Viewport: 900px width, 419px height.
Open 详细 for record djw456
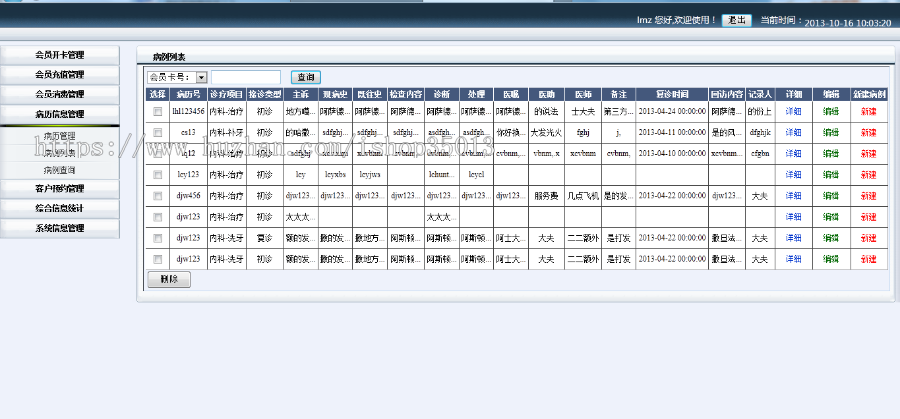pos(793,196)
